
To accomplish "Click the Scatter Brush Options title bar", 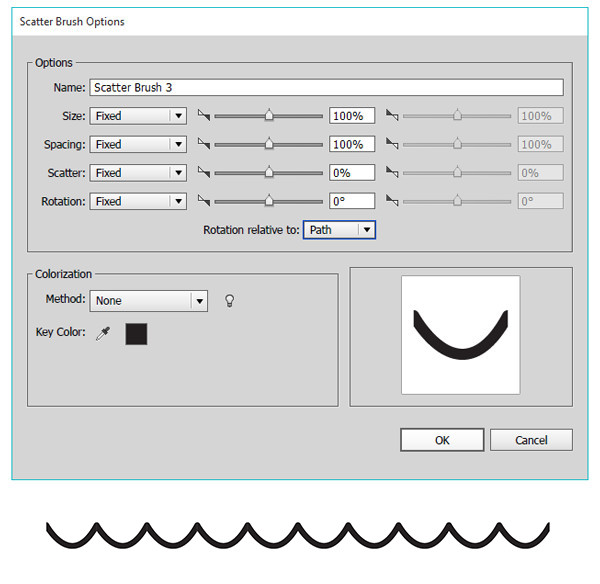I will pyautogui.click(x=300, y=22).
